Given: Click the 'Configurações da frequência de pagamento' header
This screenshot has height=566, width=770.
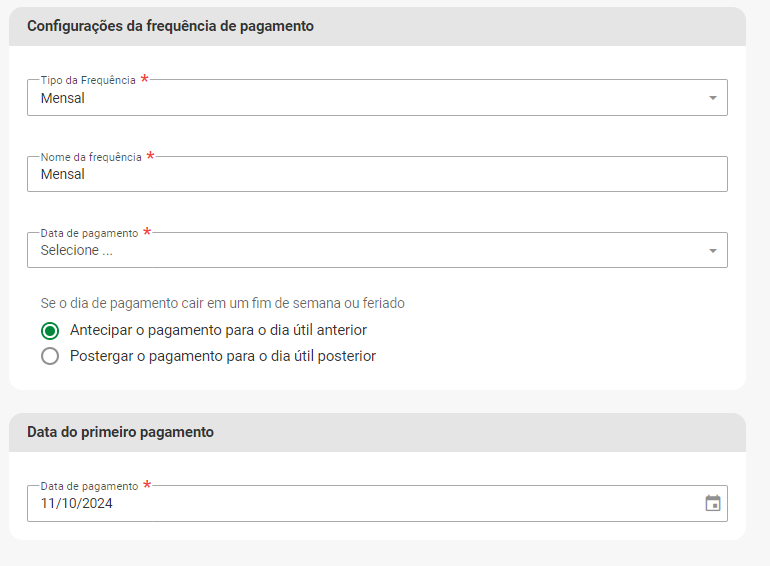Looking at the screenshot, I should (170, 26).
